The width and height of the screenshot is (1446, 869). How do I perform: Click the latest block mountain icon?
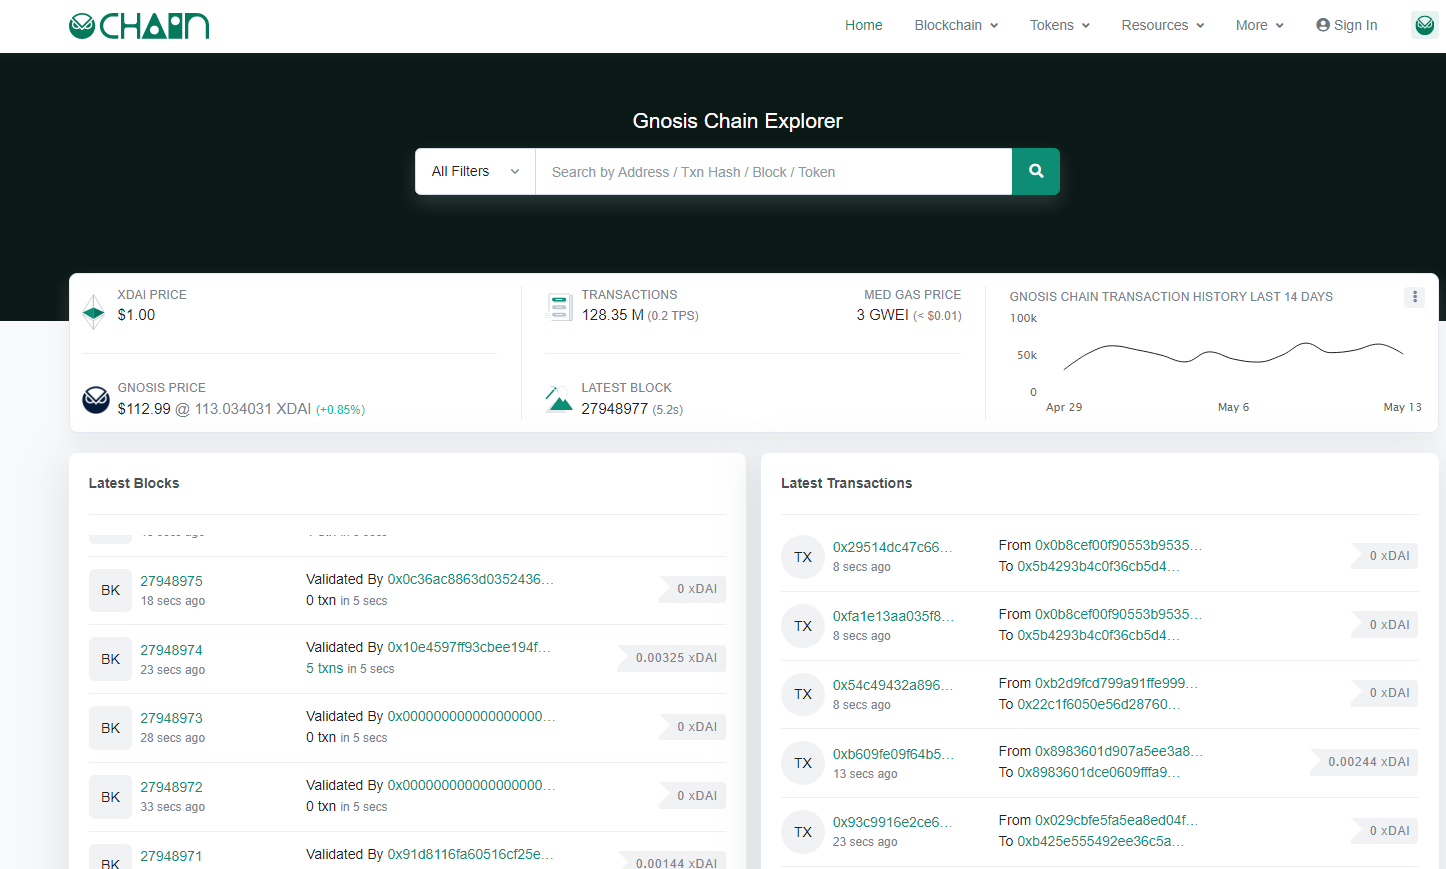[559, 399]
